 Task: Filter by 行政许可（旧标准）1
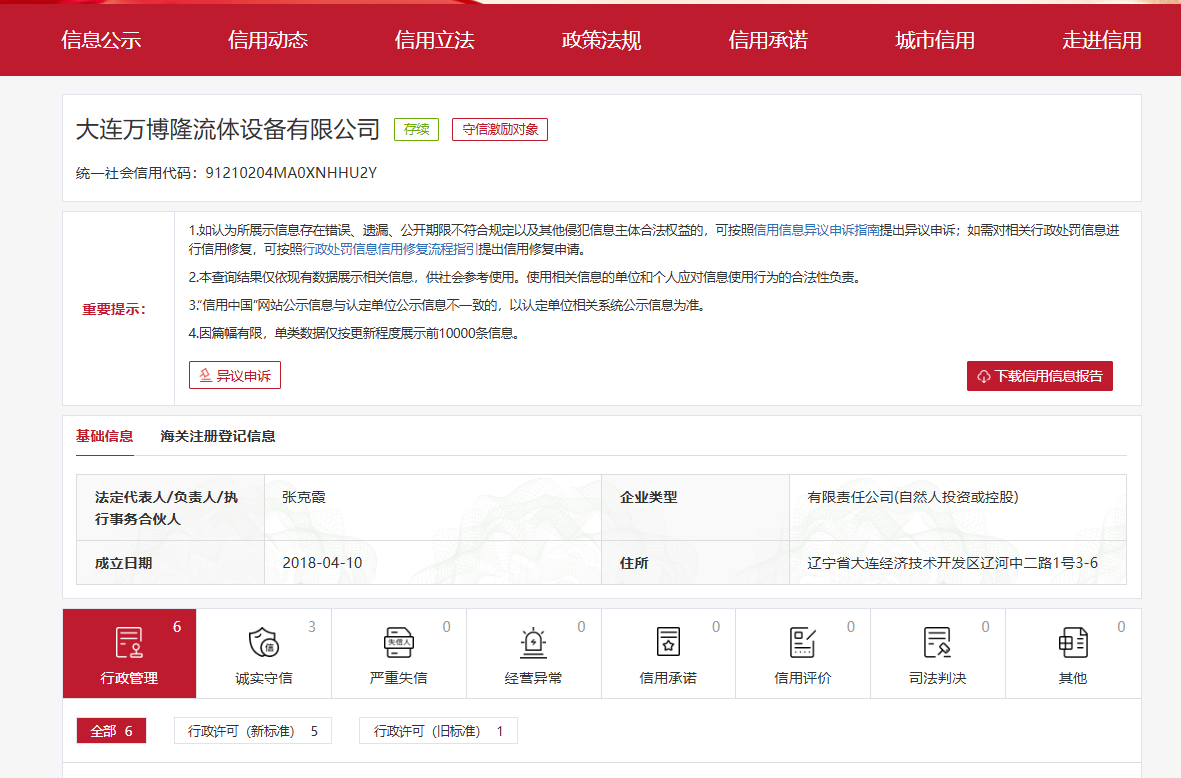click(x=438, y=731)
